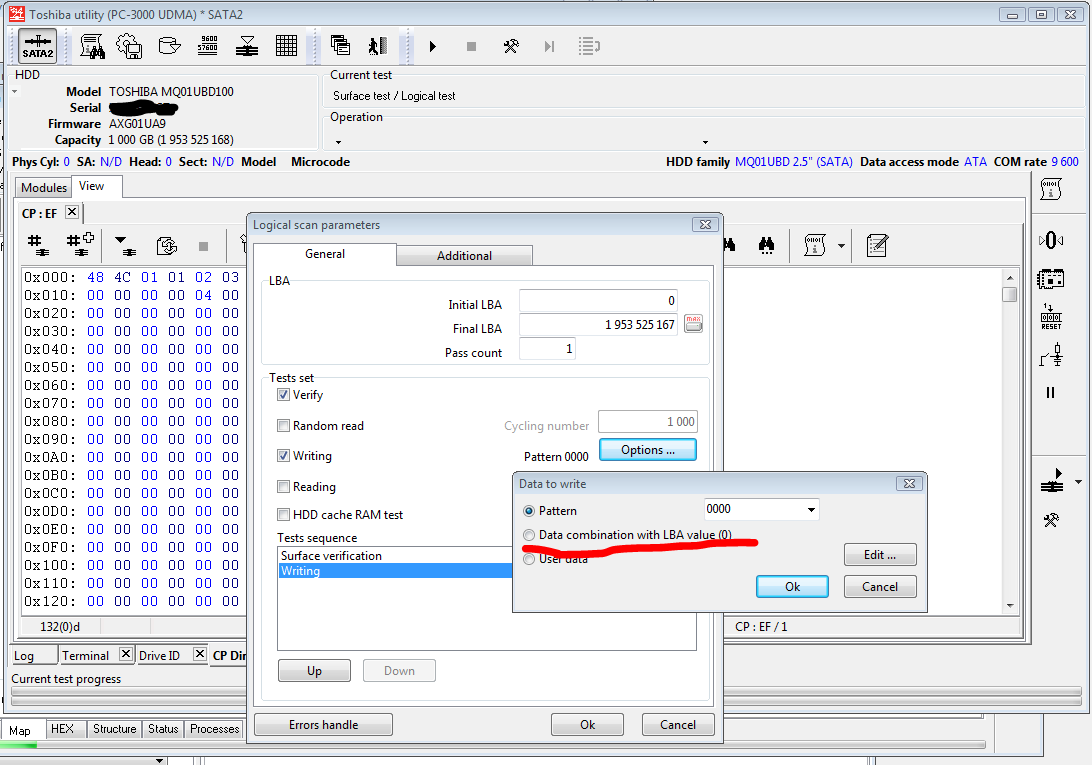The image size is (1092, 765).
Task: Open the grid sector map icon
Action: tap(286, 46)
